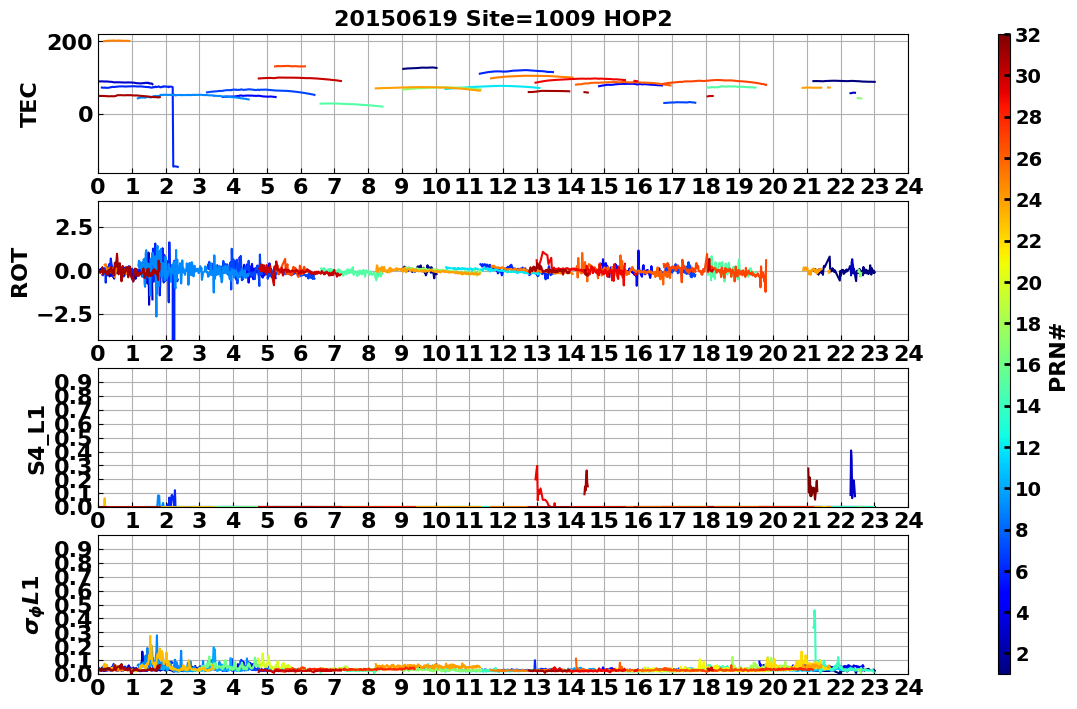Select colorbar tick value 18
1077x709 pixels.
(x=1028, y=324)
